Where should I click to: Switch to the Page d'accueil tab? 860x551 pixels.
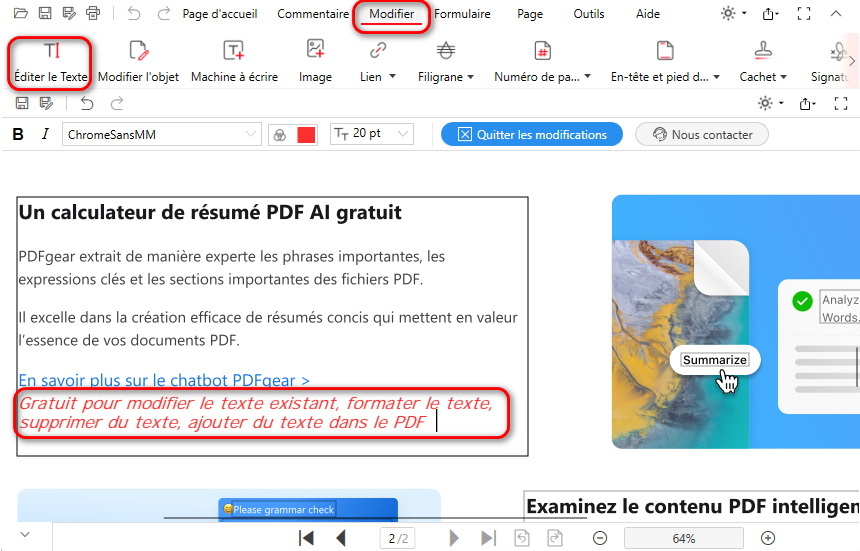220,14
